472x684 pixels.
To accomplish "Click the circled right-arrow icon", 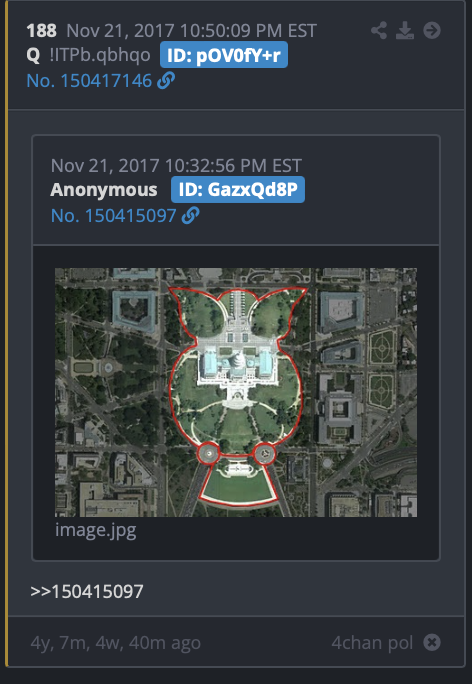I will pos(432,31).
